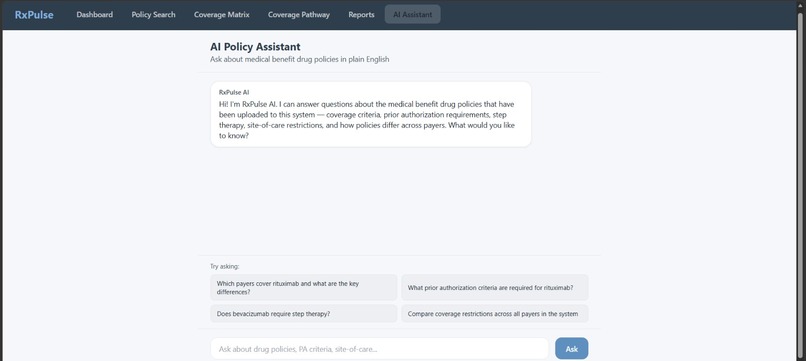Click the 'RxPulse AI' sender label
806x361 pixels.
(x=234, y=93)
